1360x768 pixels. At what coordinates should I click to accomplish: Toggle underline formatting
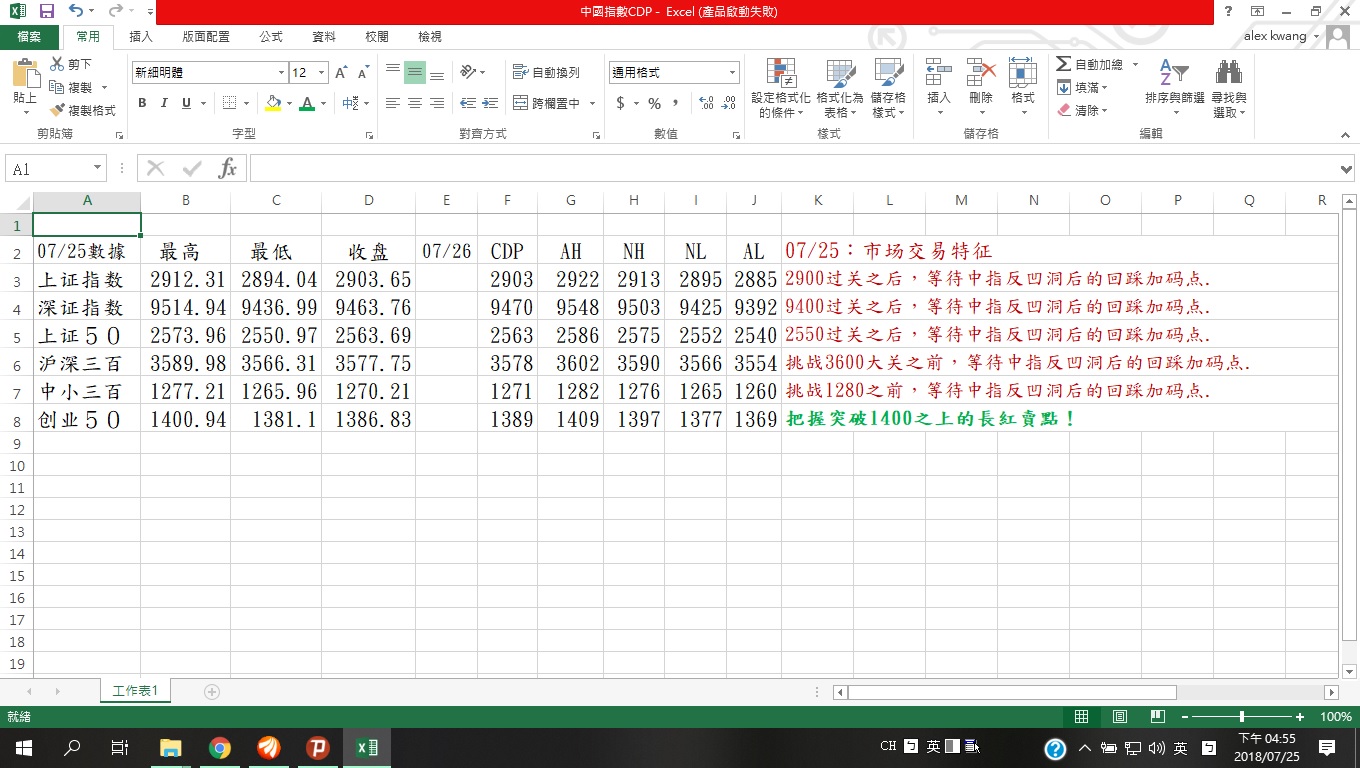(187, 103)
